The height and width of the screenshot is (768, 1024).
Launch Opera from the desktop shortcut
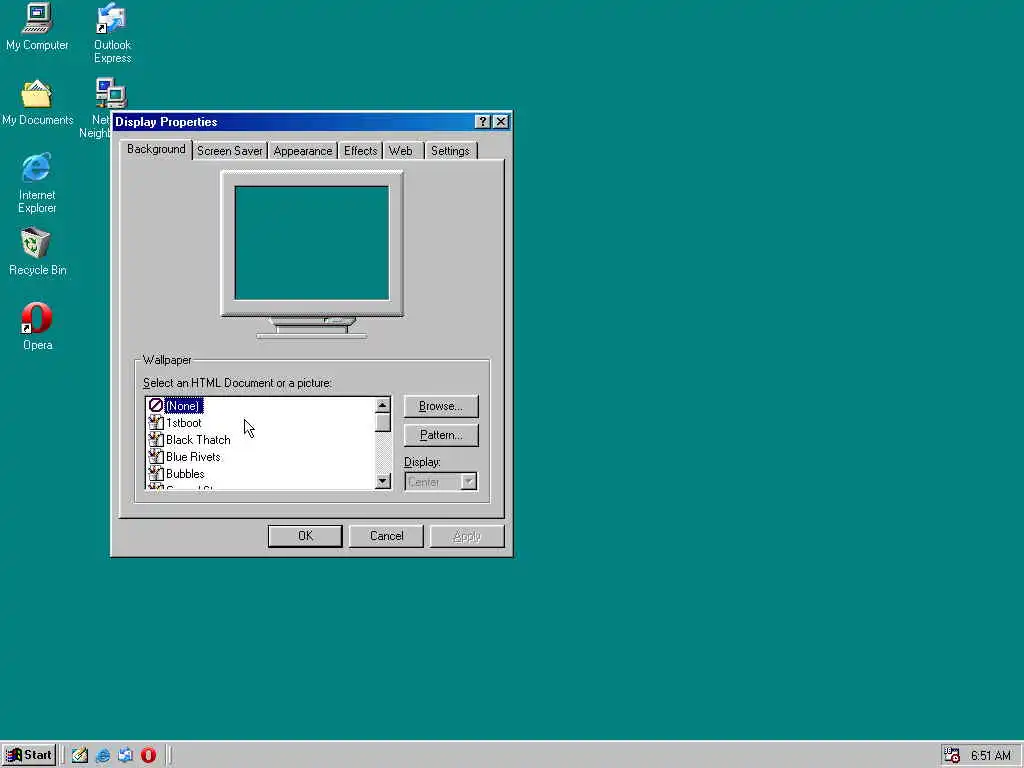point(37,327)
